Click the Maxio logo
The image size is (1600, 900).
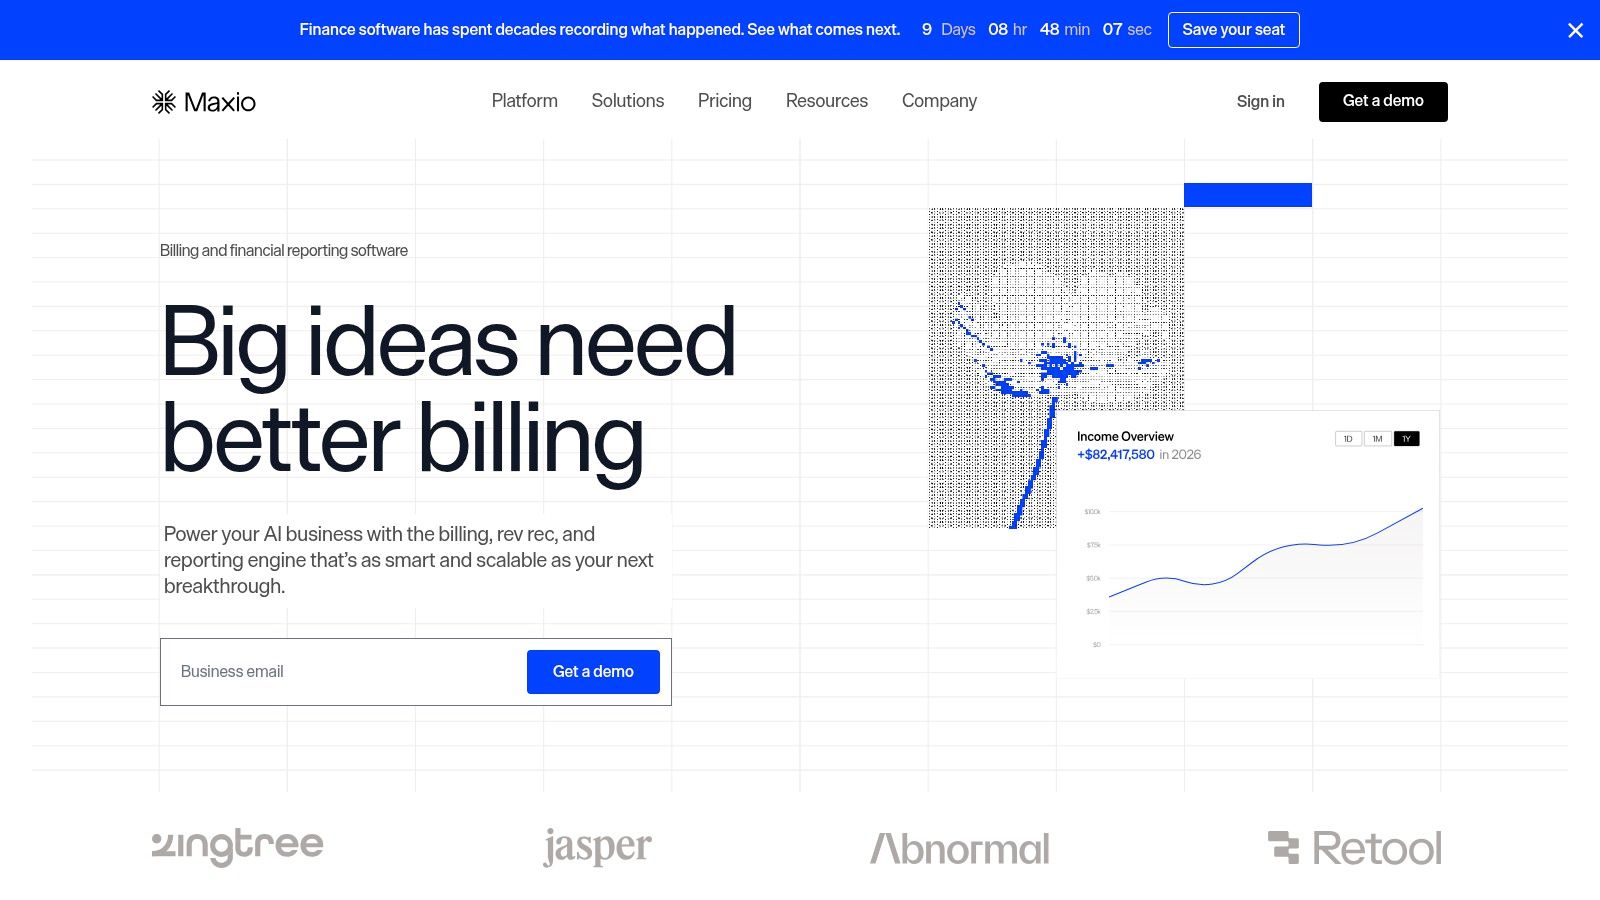(204, 102)
